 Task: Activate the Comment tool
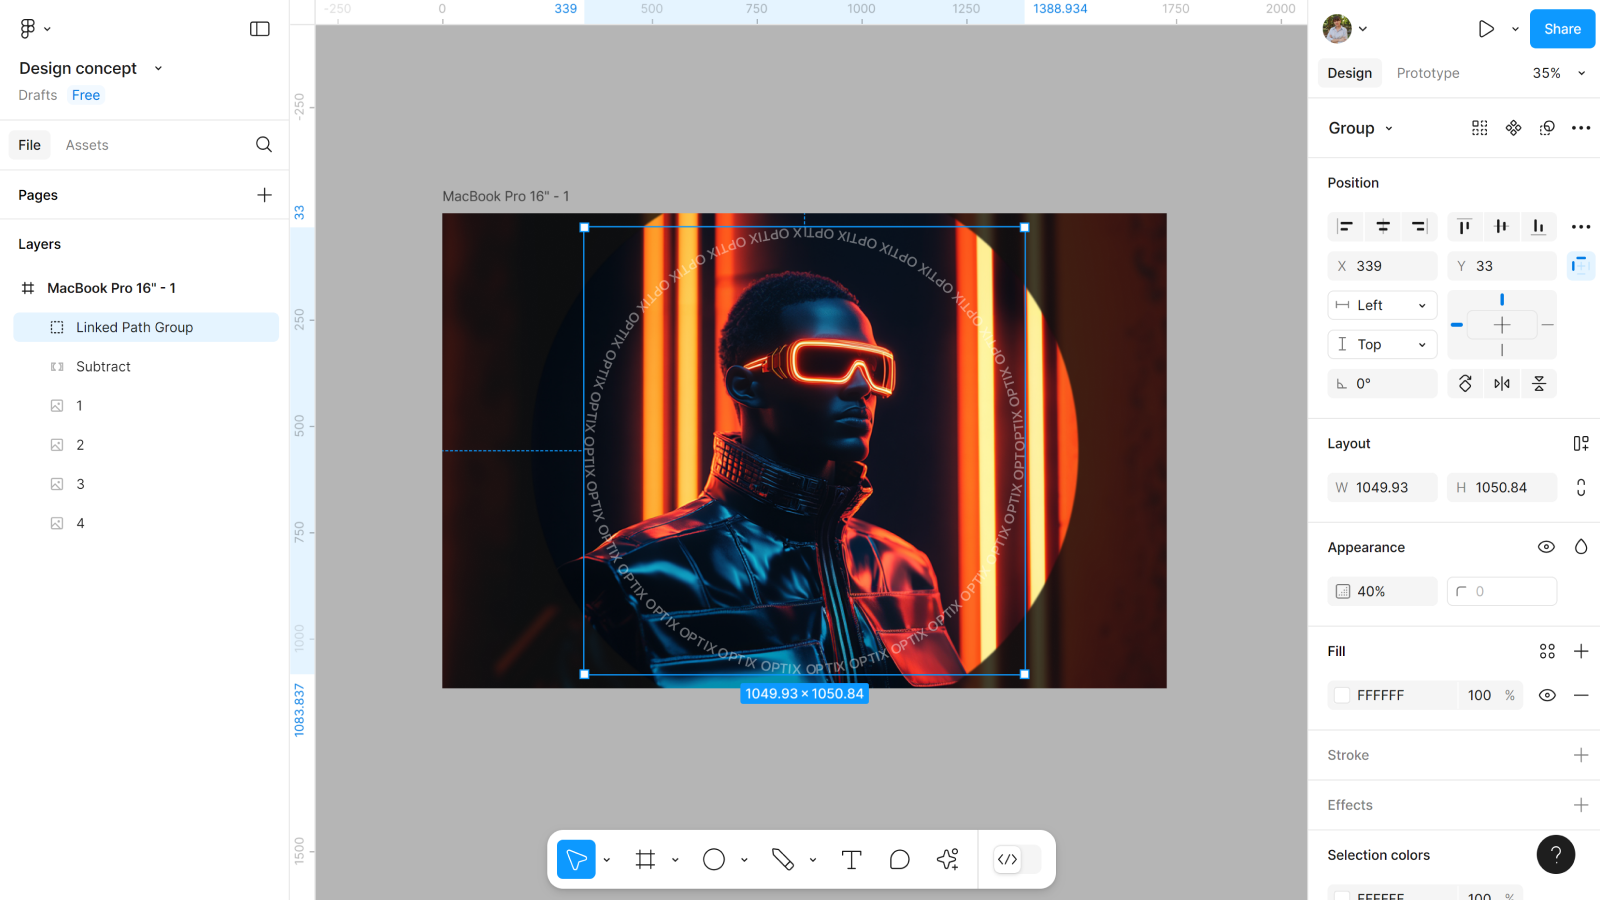click(899, 860)
